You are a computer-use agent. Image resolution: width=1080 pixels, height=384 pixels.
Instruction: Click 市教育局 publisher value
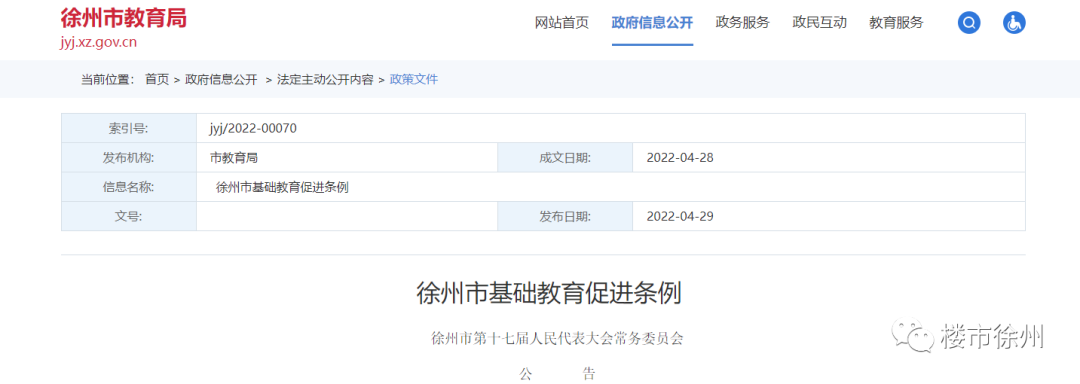pyautogui.click(x=233, y=158)
